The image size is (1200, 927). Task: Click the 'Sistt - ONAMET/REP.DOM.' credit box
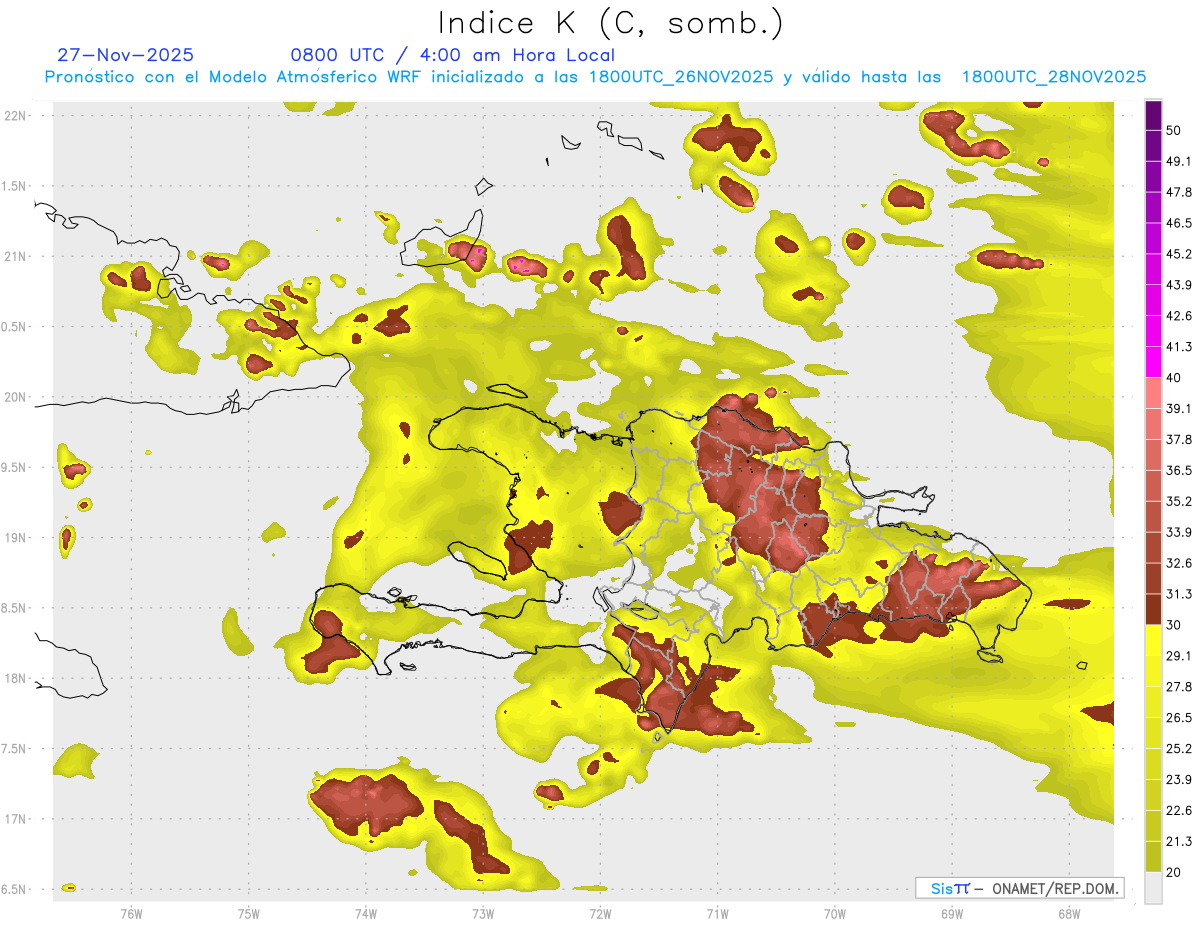1019,888
